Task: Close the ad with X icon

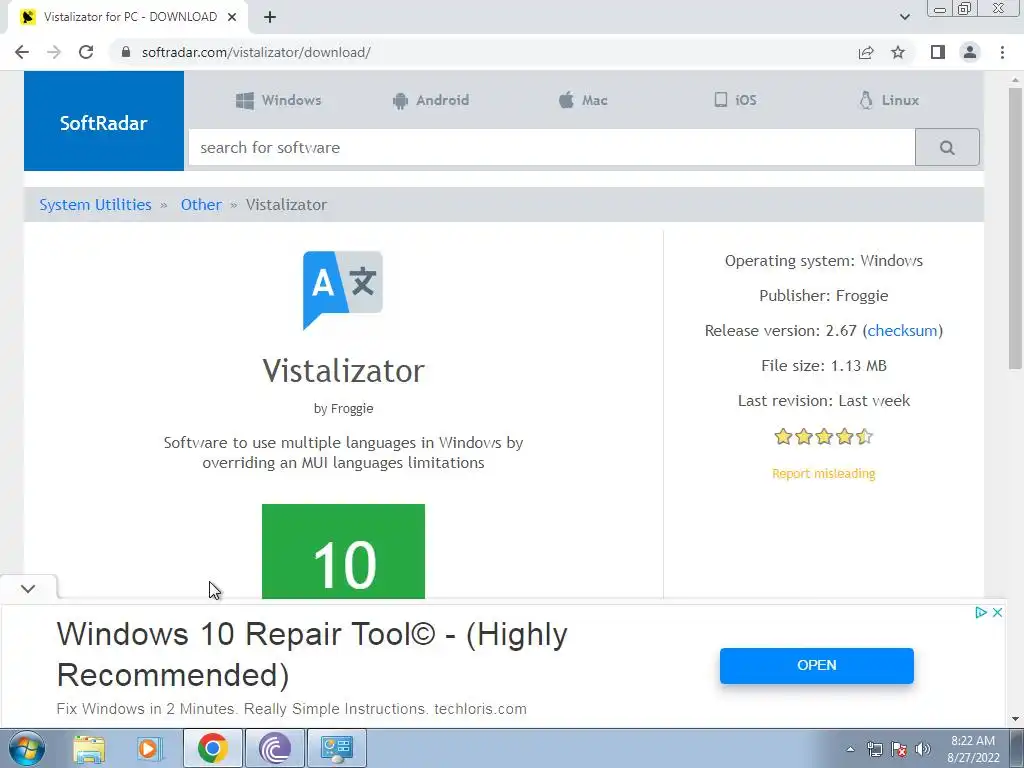Action: coord(997,613)
